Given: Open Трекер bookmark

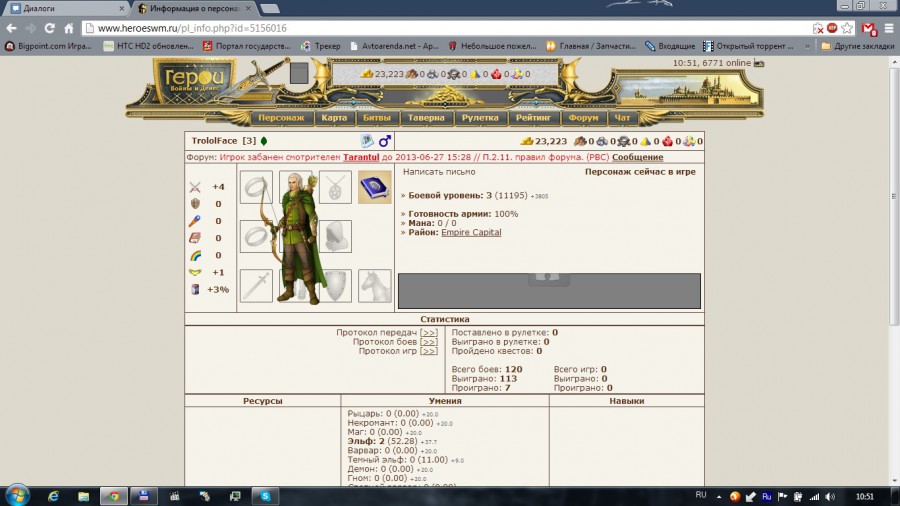Looking at the screenshot, I should [x=321, y=46].
